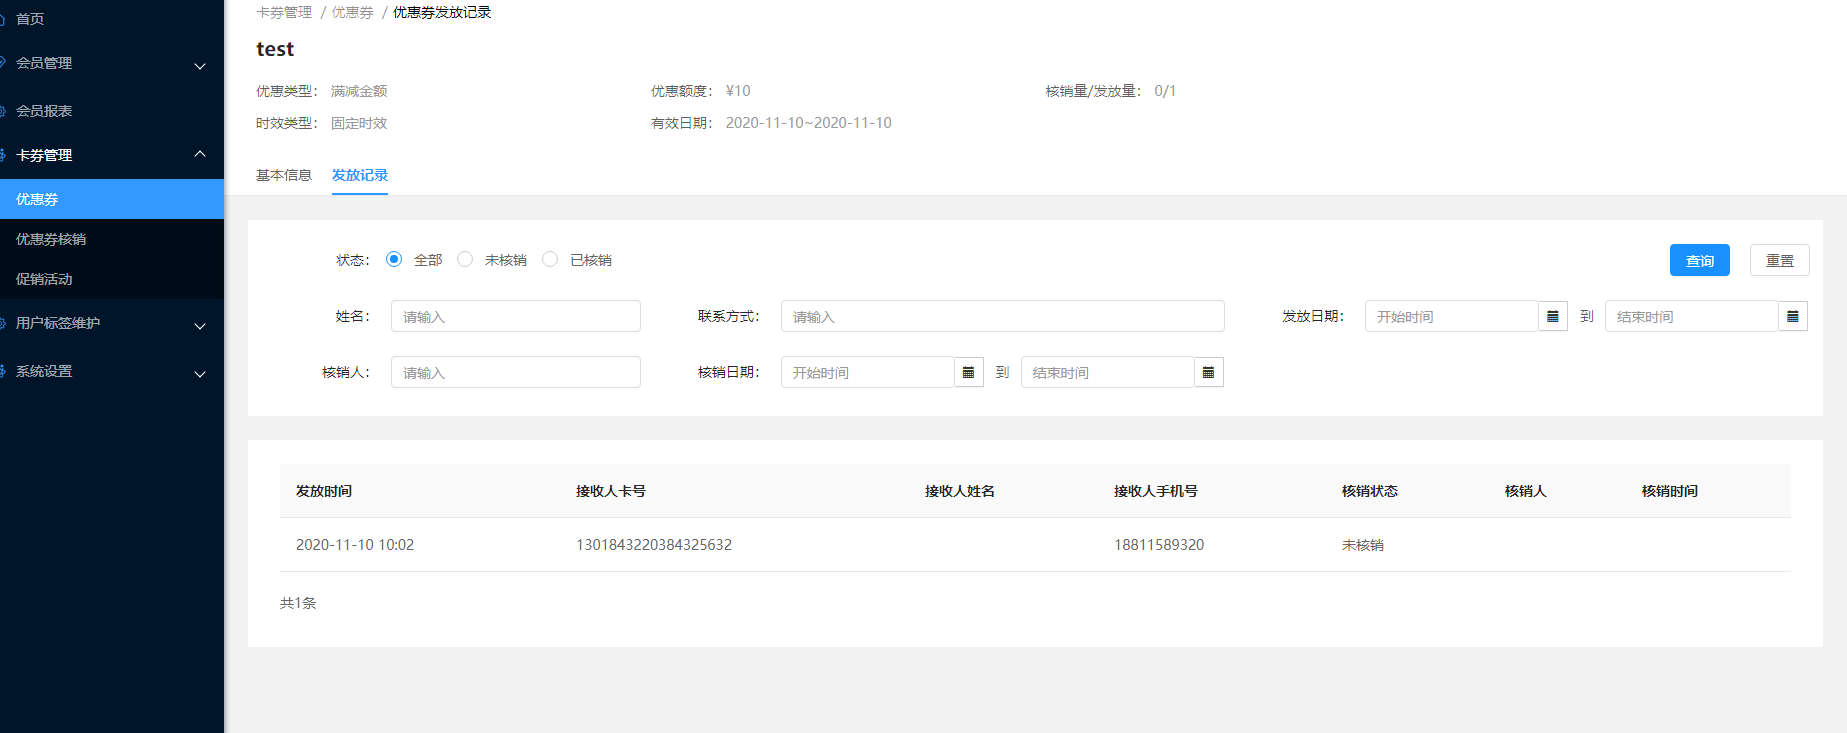Open calendar for 核销日期 end time
This screenshot has height=733, width=1847.
point(1208,372)
